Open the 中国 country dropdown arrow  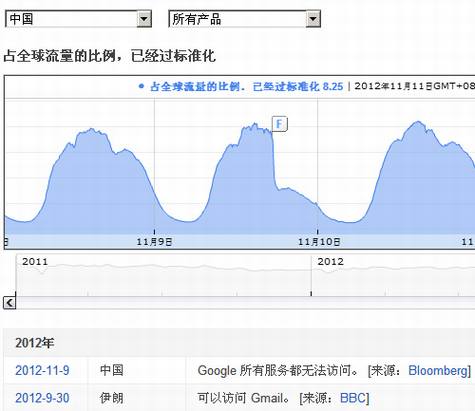click(x=144, y=19)
